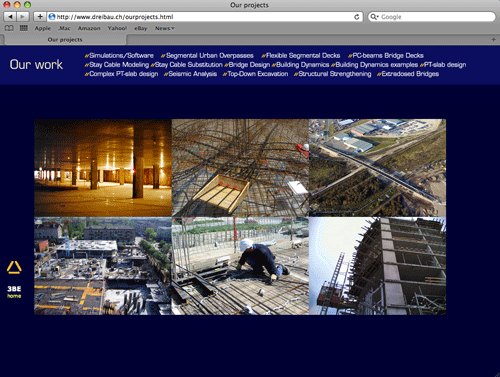Click the browser forward arrow button
The height and width of the screenshot is (377, 500).
point(22,17)
